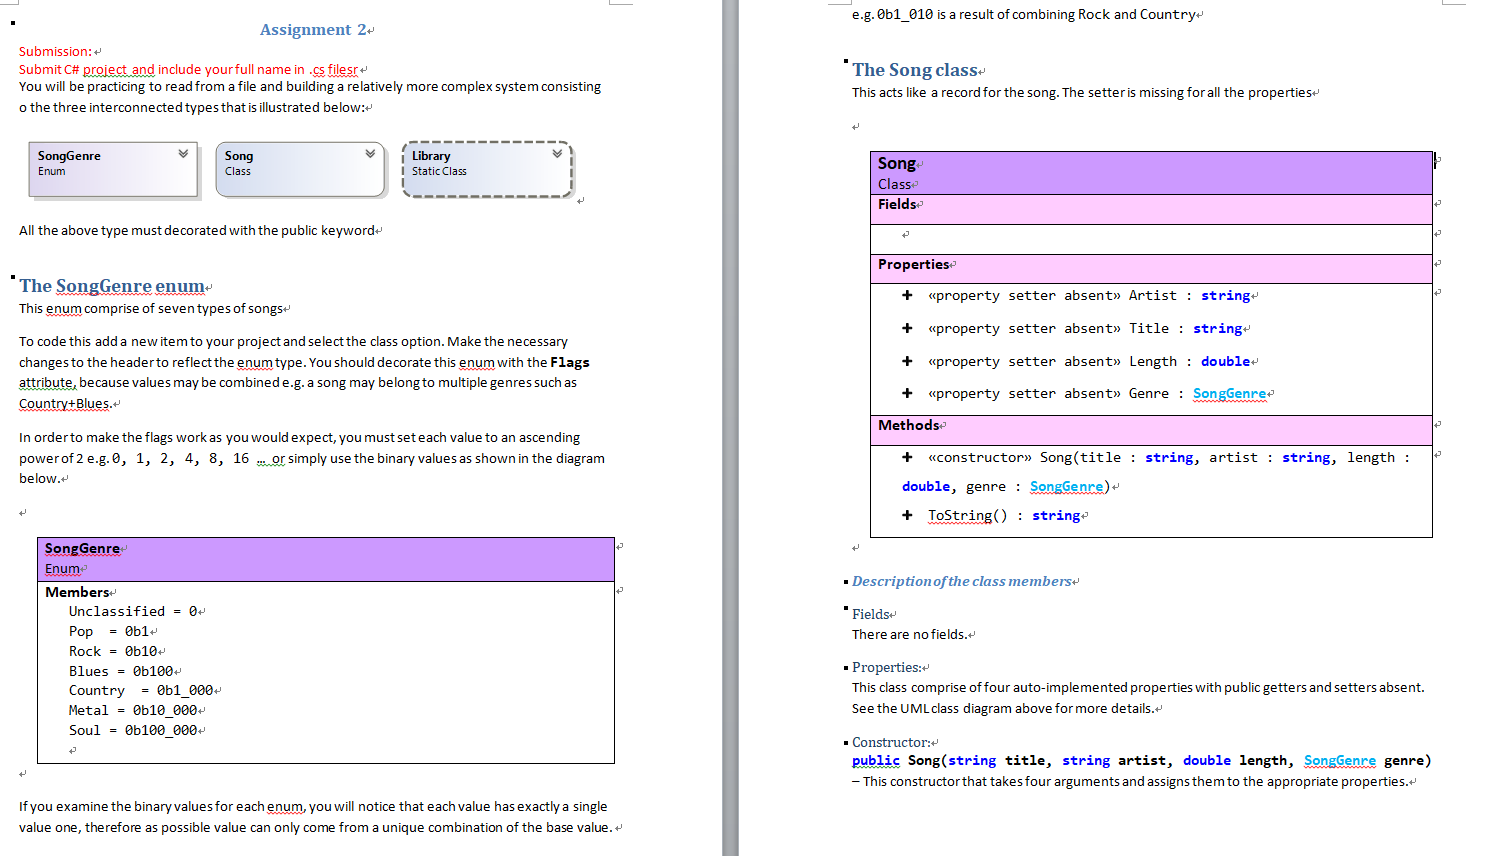Click the plus icon beside the ToString method
Image resolution: width=1512 pixels, height=856 pixels.
click(x=907, y=515)
